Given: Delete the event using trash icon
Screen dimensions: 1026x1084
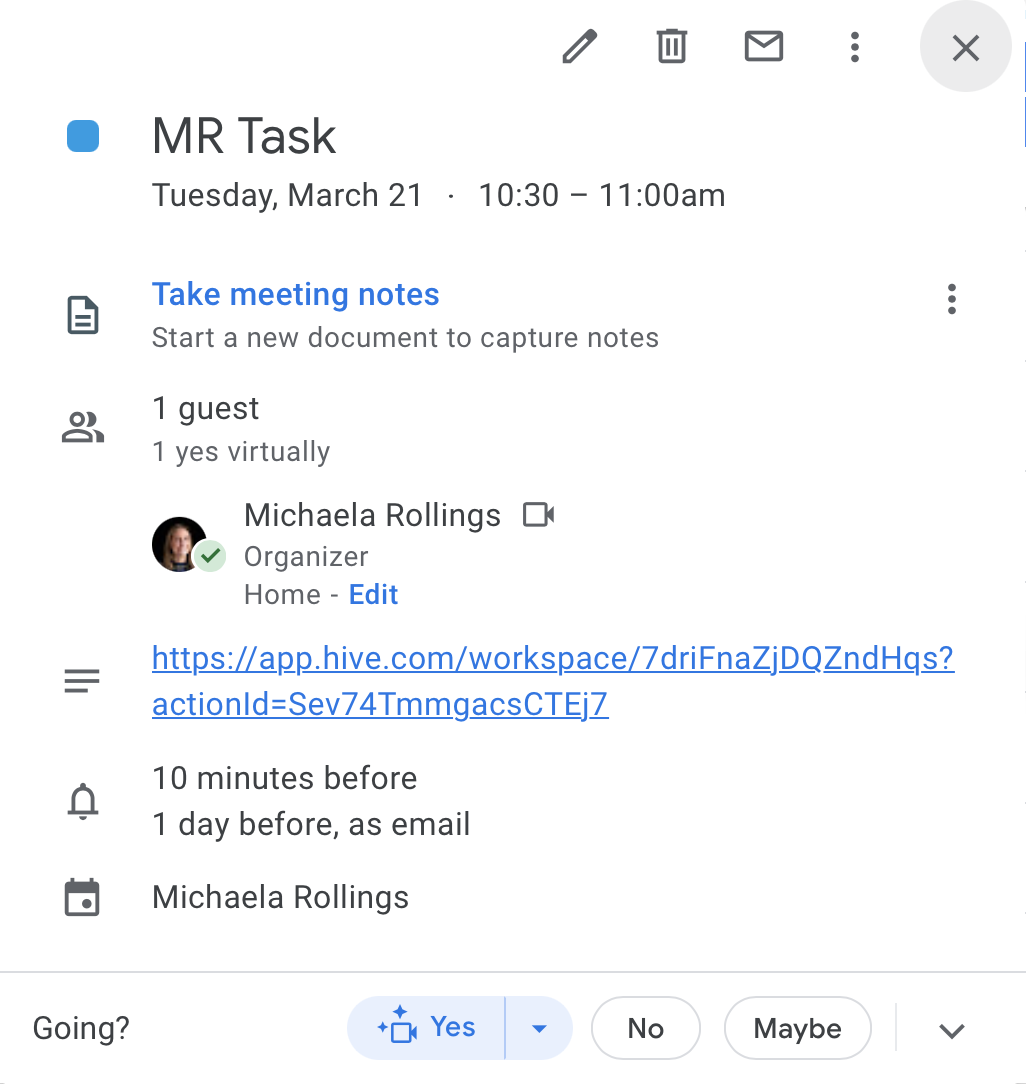Looking at the screenshot, I should [x=671, y=46].
